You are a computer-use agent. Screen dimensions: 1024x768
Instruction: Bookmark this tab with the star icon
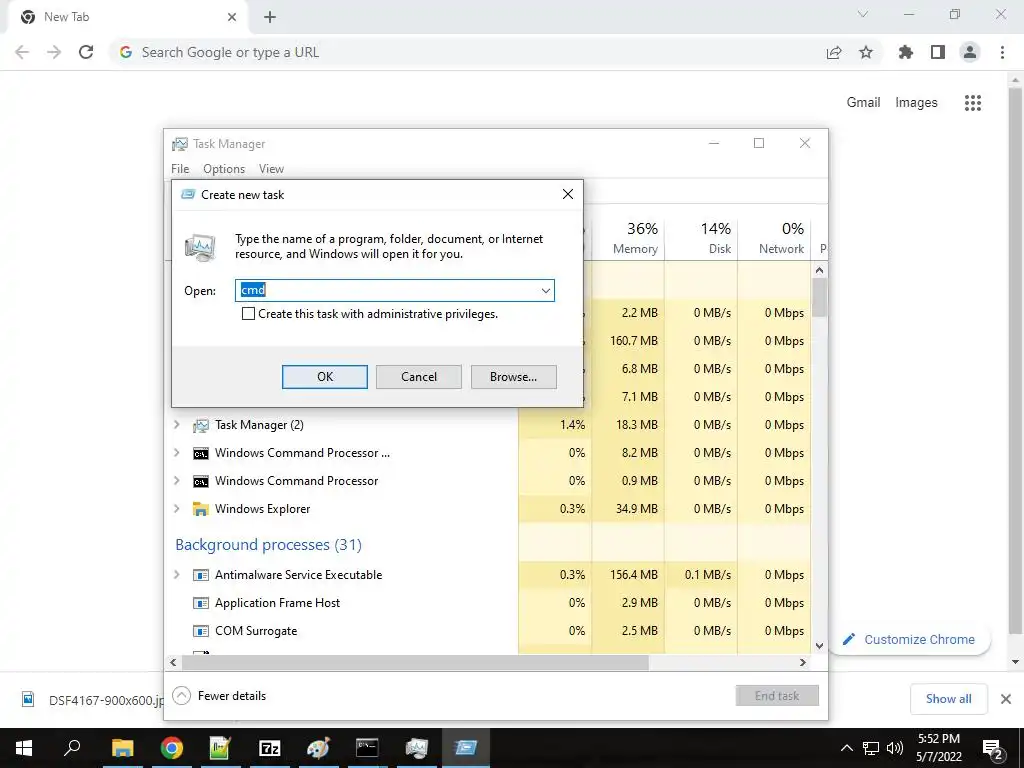(866, 52)
